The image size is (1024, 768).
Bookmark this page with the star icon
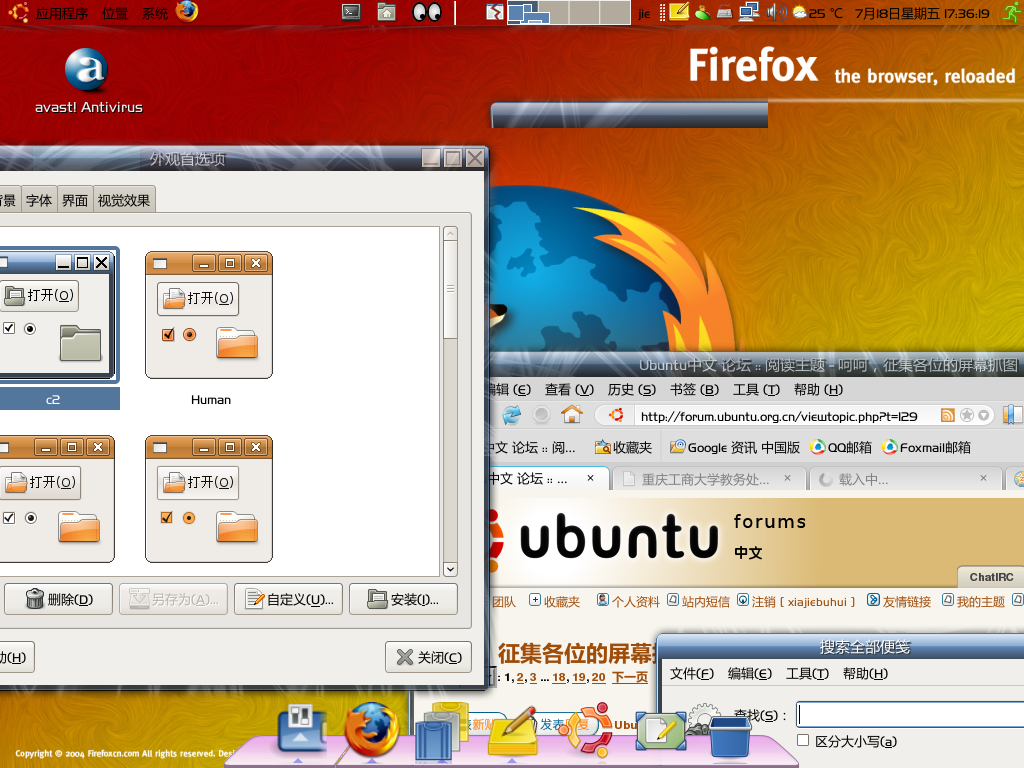tap(967, 415)
